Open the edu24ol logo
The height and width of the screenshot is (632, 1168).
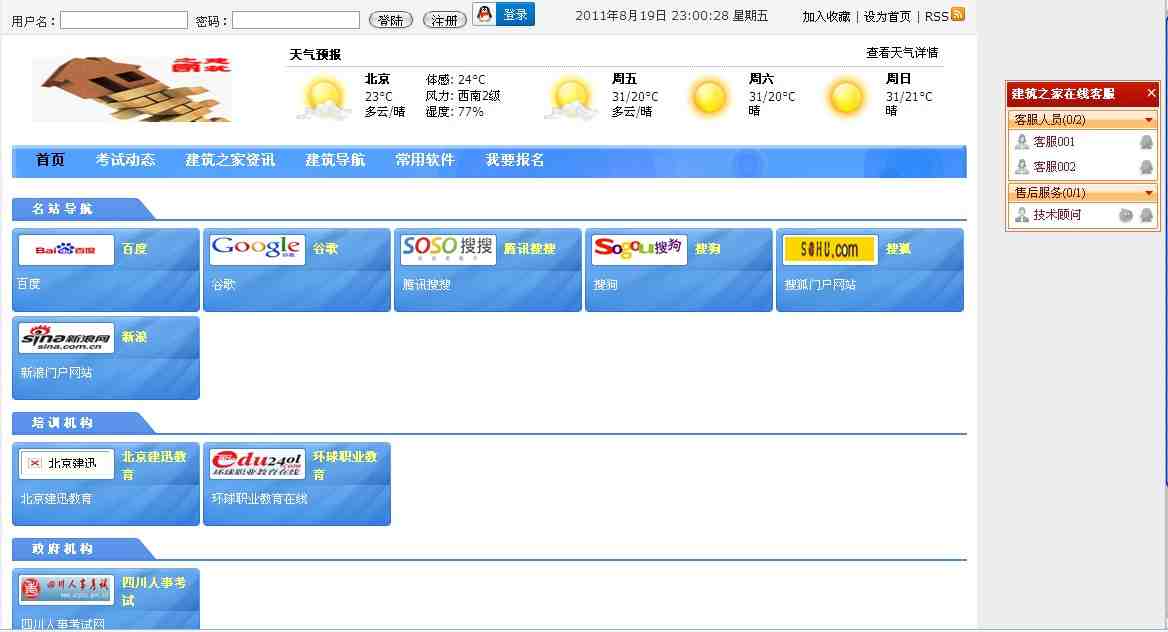pos(257,464)
